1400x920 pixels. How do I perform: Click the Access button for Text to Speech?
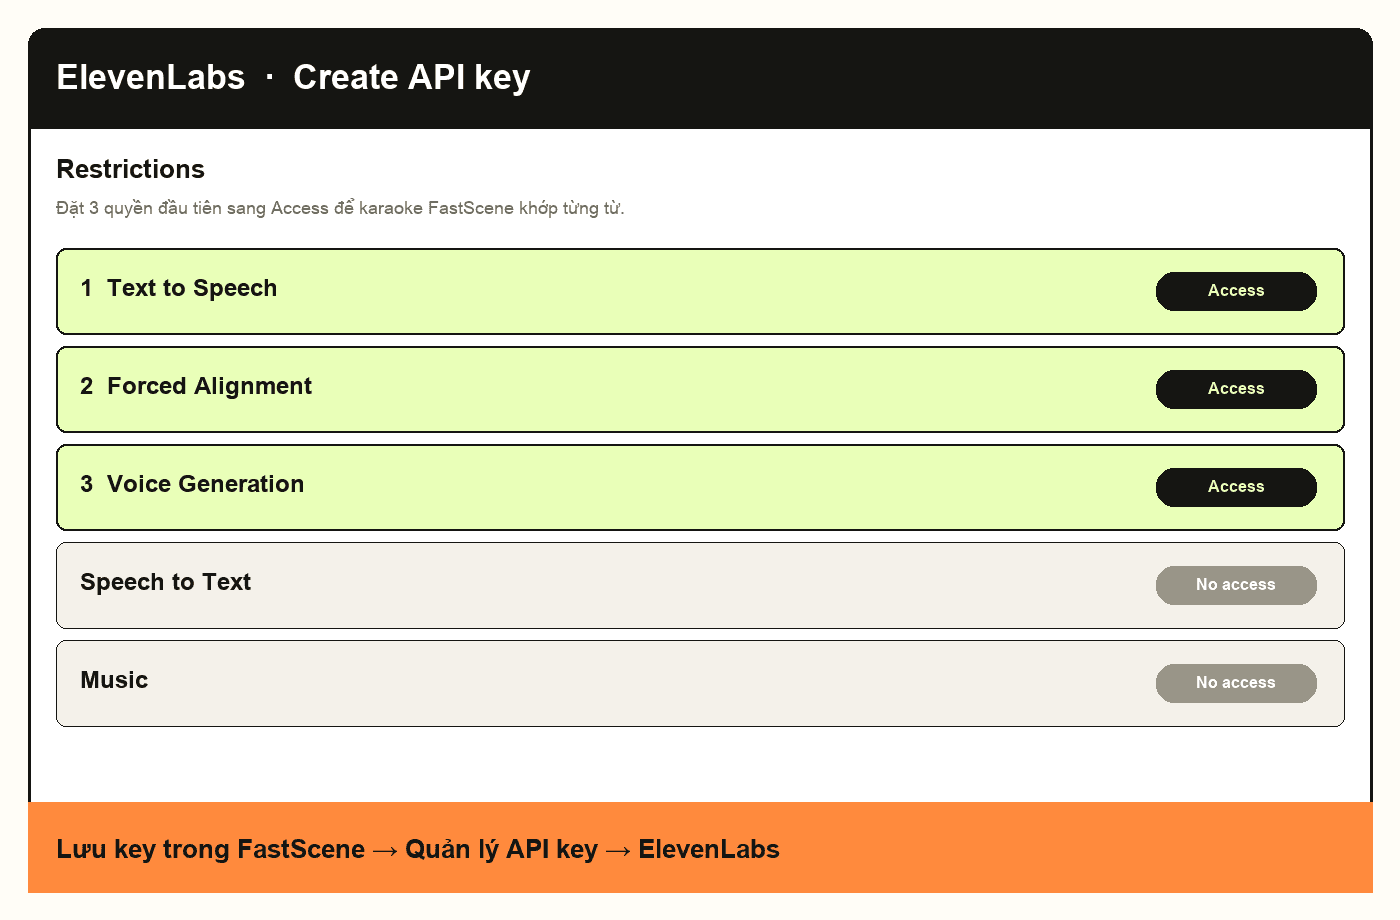(1236, 291)
